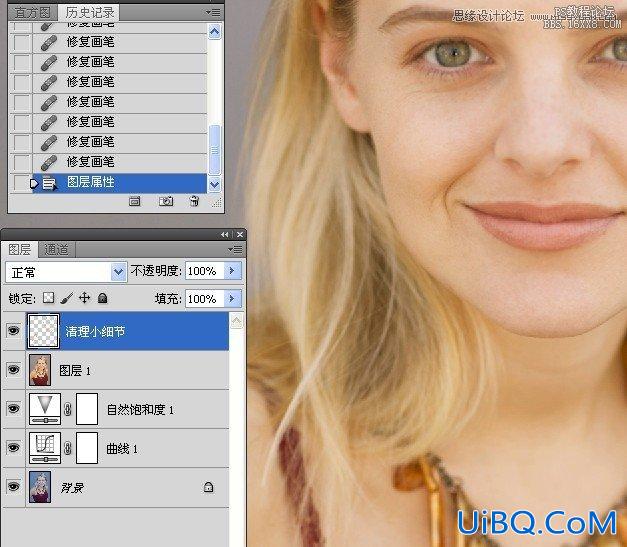Select the 曲线 1 layer name
The width and height of the screenshot is (627, 547).
122,449
